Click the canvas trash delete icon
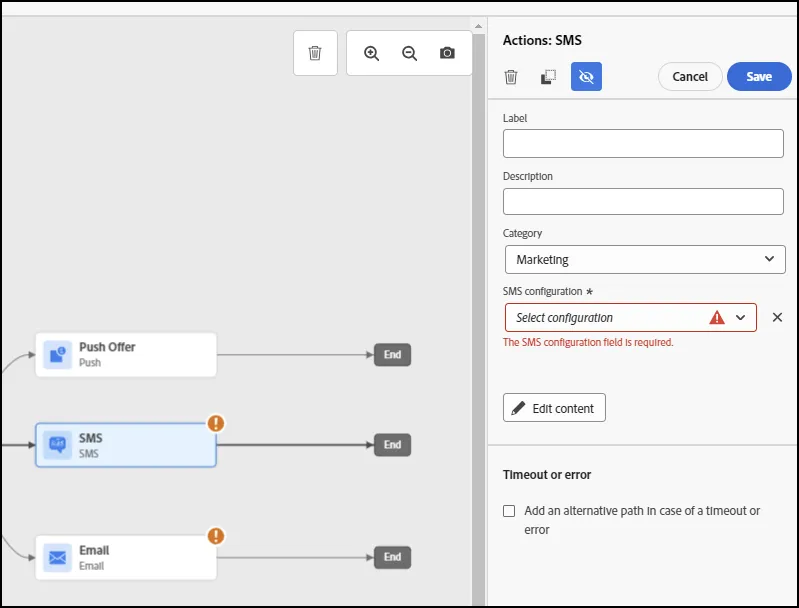 [315, 53]
